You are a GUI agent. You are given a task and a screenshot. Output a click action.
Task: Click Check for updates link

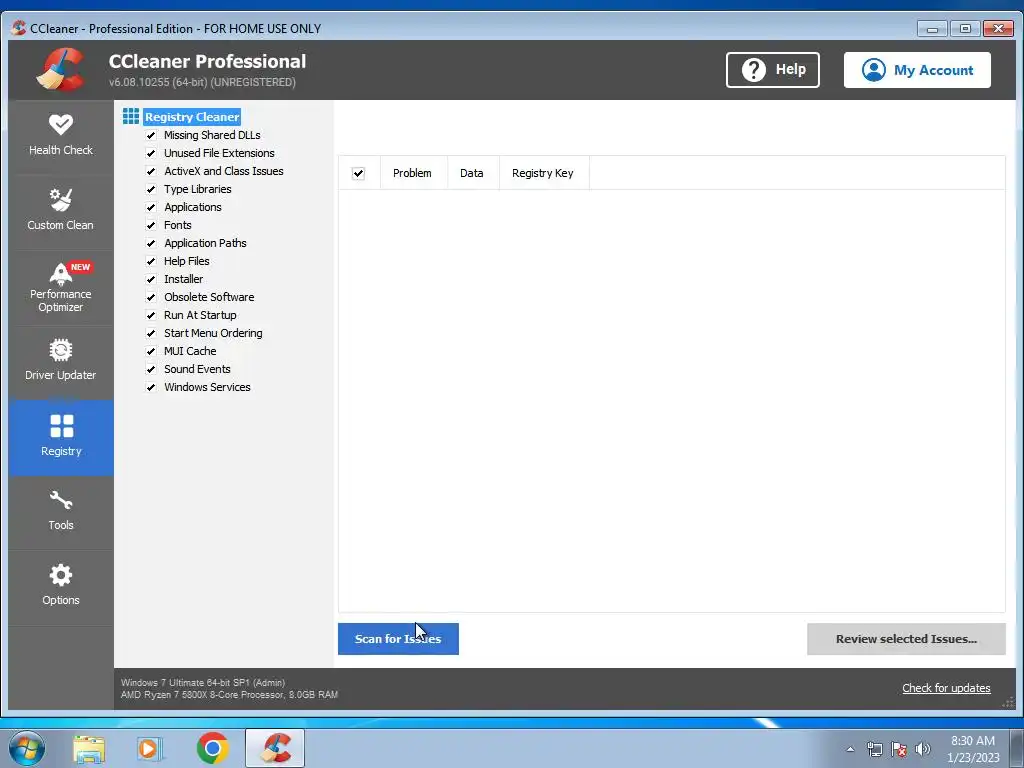pyautogui.click(x=946, y=688)
